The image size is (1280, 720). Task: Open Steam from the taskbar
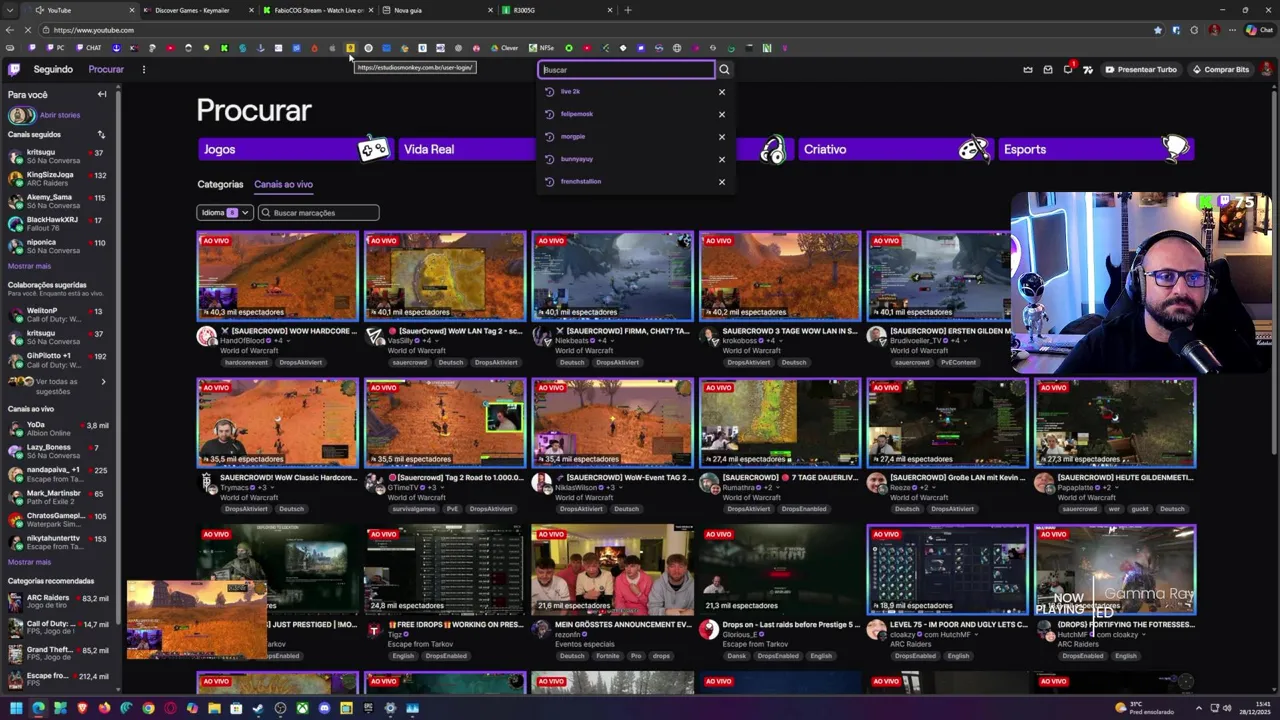(258, 708)
